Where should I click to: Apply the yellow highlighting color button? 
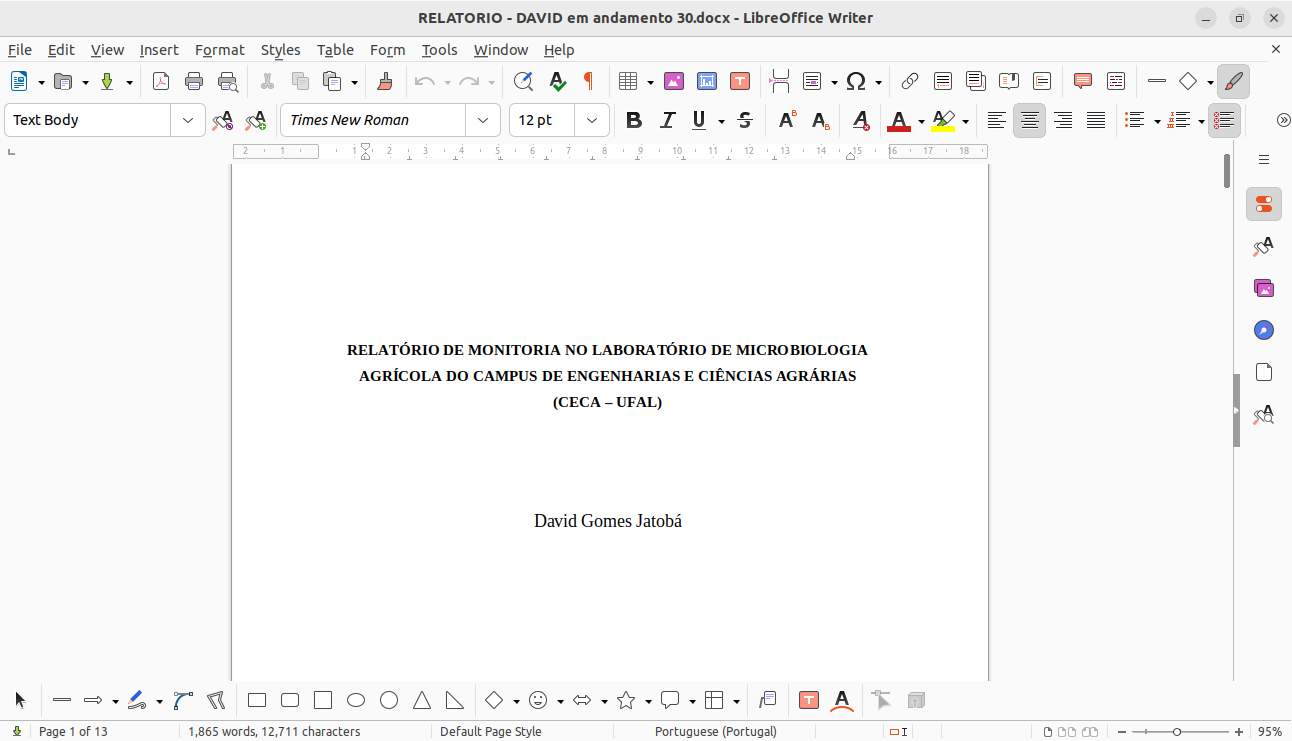point(943,121)
